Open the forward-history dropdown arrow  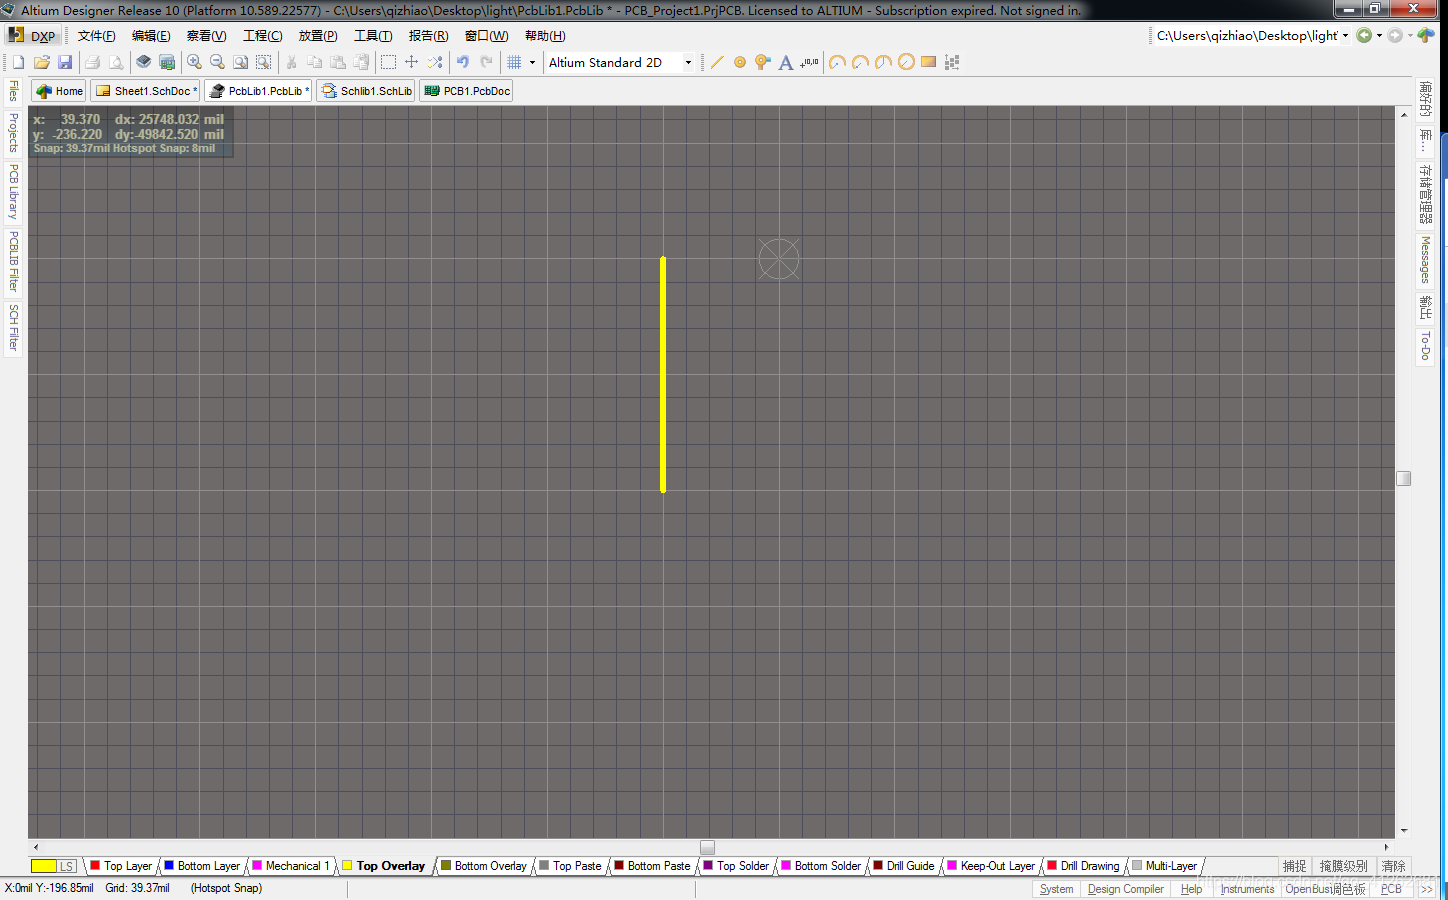click(x=1410, y=35)
